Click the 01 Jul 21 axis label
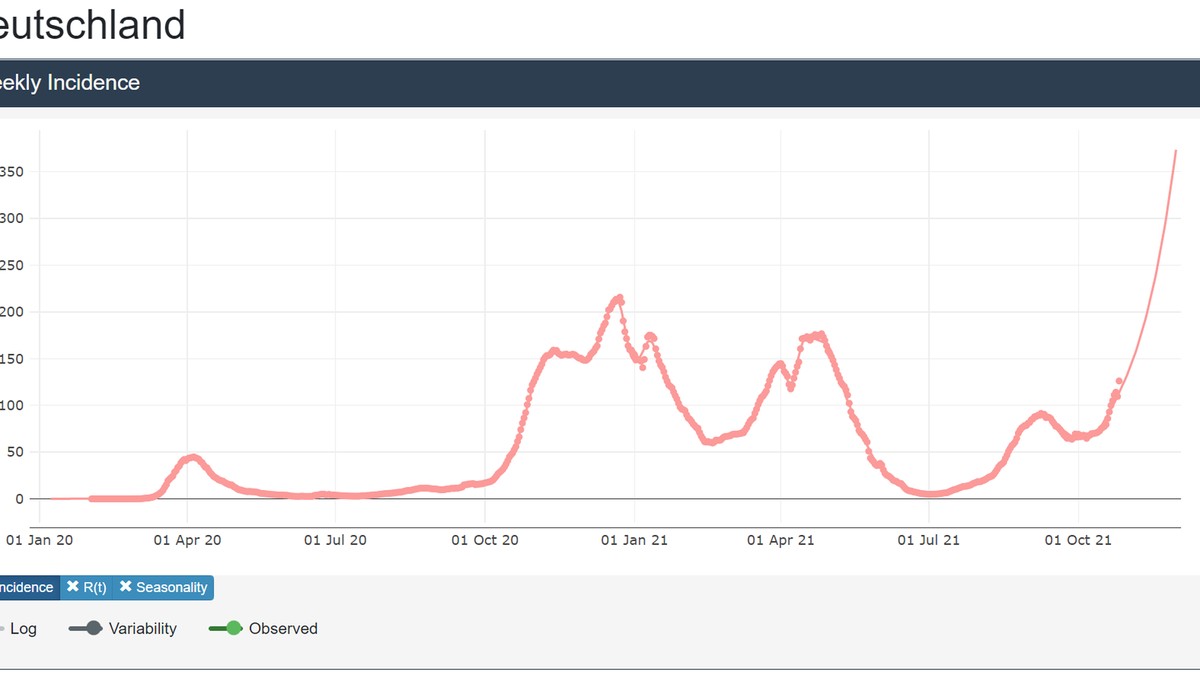The image size is (1200, 675). 929,540
